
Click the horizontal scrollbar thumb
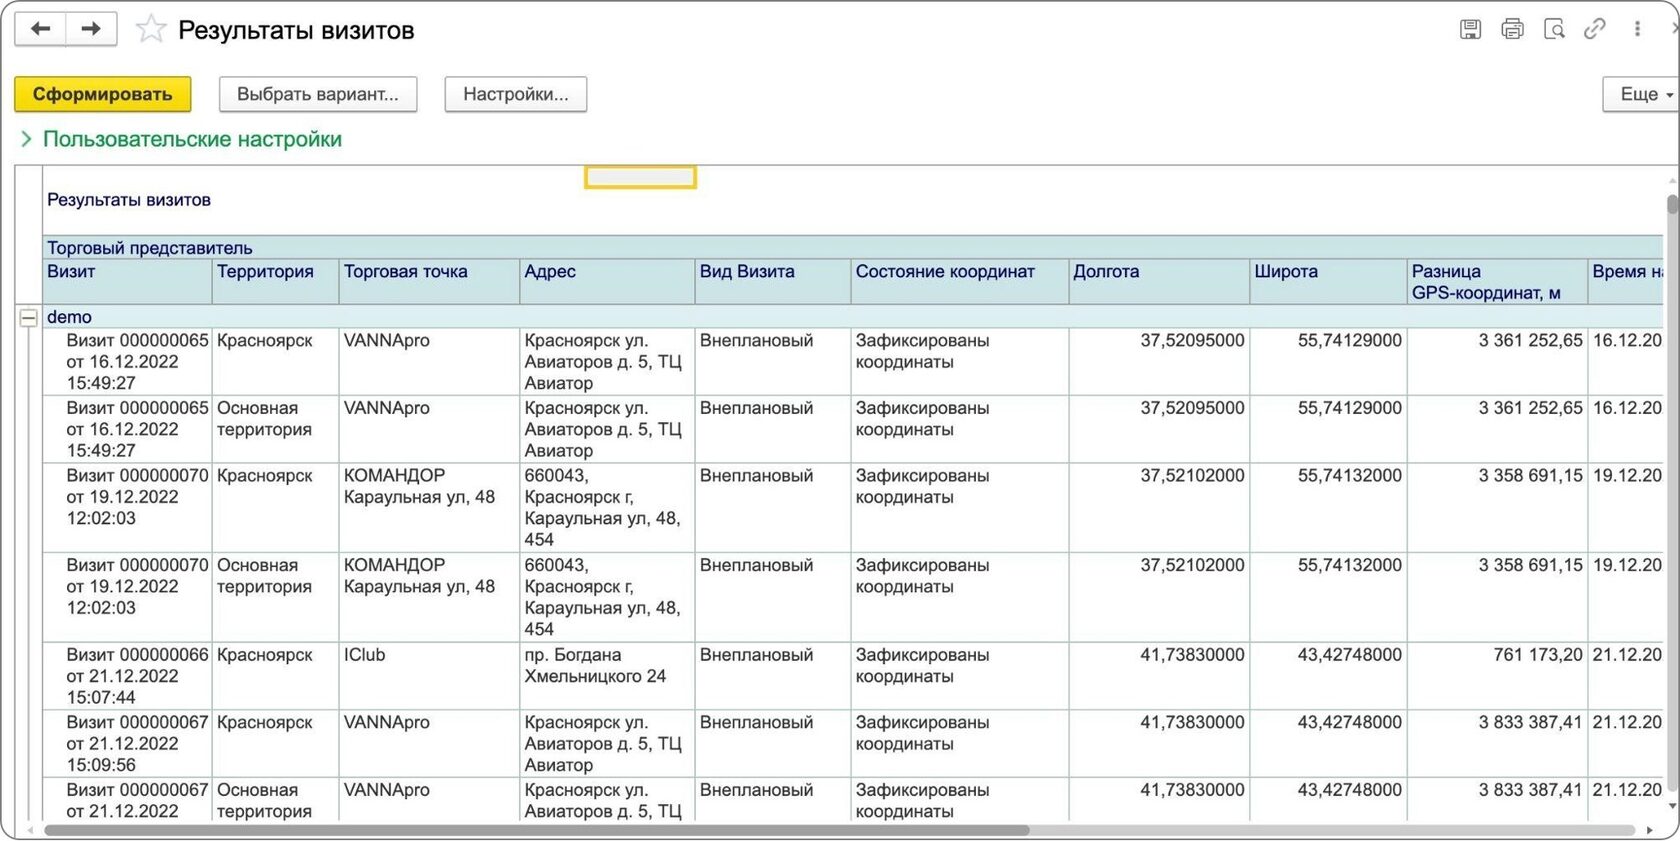(536, 830)
